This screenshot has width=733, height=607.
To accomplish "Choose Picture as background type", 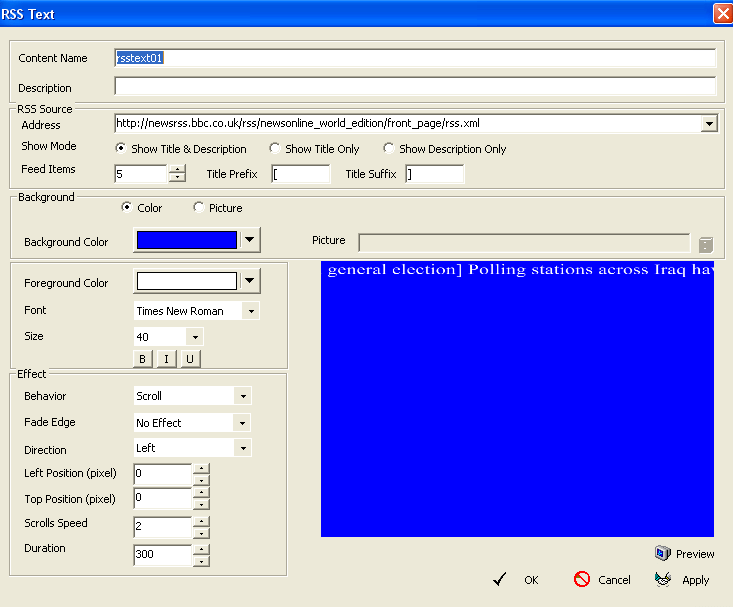I will click(199, 208).
